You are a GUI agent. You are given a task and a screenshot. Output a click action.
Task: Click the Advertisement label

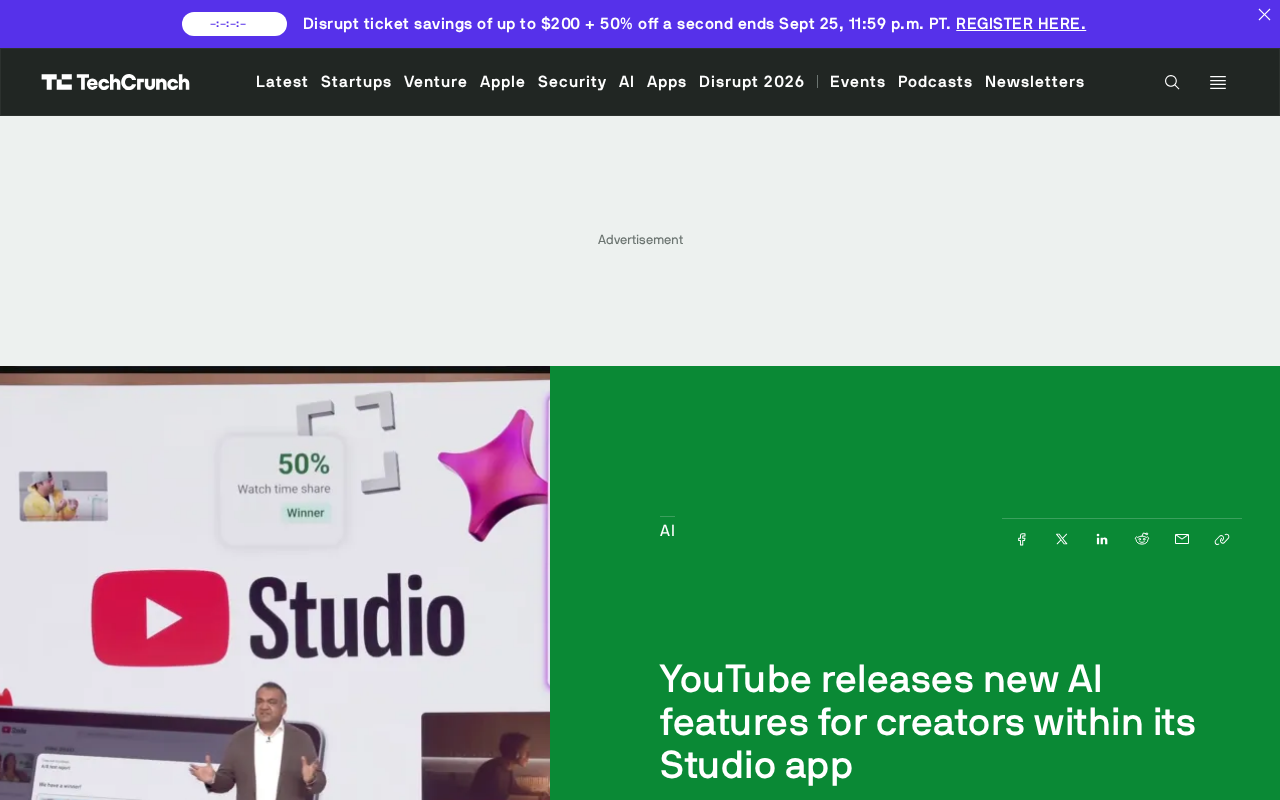[640, 240]
